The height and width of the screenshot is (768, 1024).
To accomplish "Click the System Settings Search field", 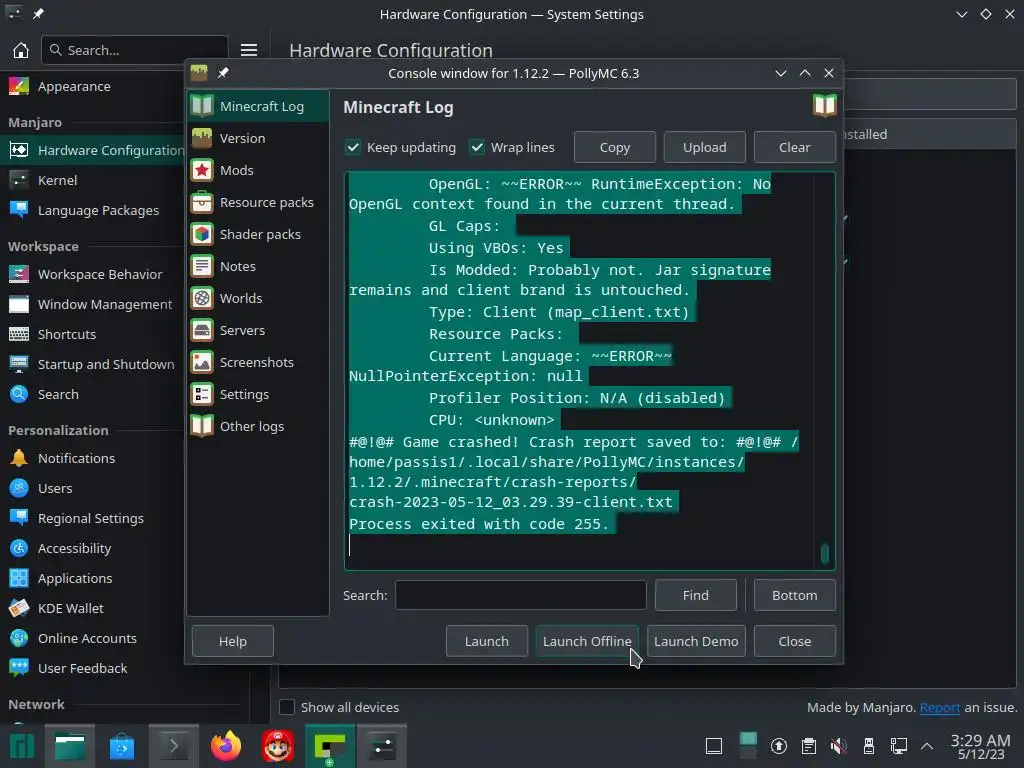I will pyautogui.click(x=135, y=50).
